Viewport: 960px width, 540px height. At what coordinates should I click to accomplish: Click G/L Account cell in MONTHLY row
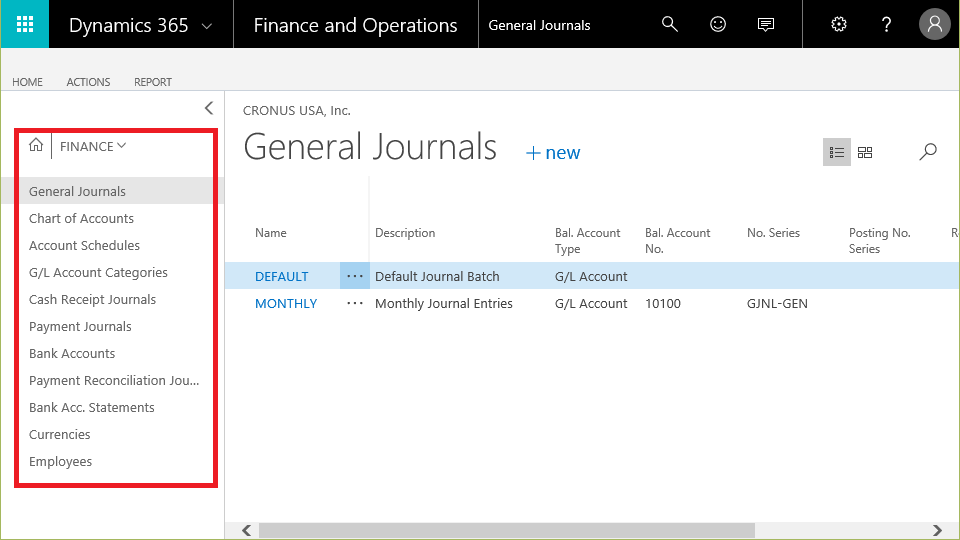click(x=591, y=303)
